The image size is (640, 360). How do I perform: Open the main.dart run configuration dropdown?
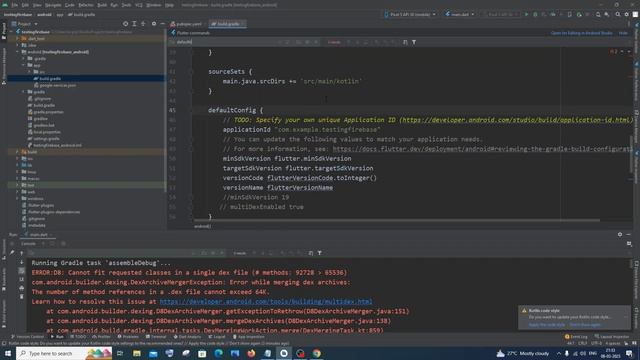(460, 14)
